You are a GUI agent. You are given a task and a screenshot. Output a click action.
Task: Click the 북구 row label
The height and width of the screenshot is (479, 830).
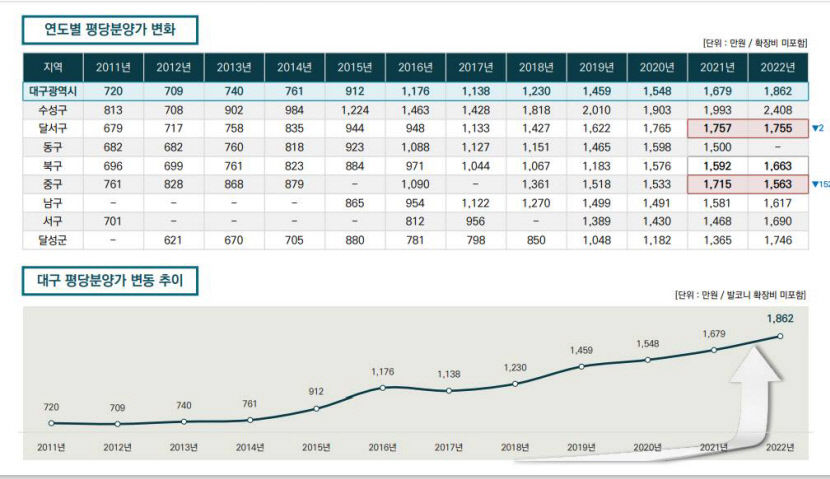53,166
